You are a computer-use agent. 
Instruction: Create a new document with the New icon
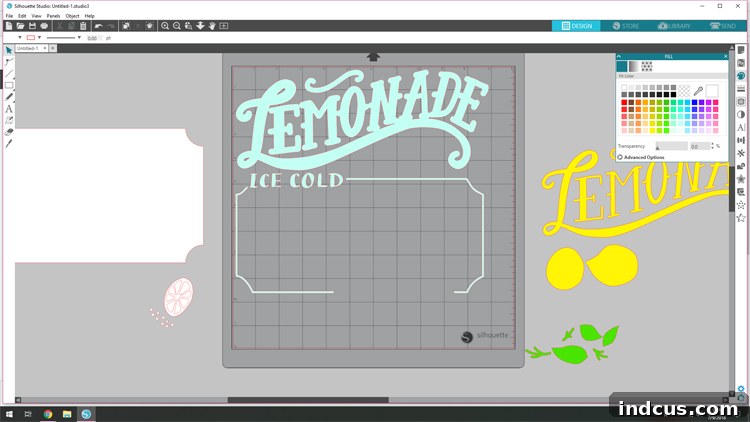point(9,26)
